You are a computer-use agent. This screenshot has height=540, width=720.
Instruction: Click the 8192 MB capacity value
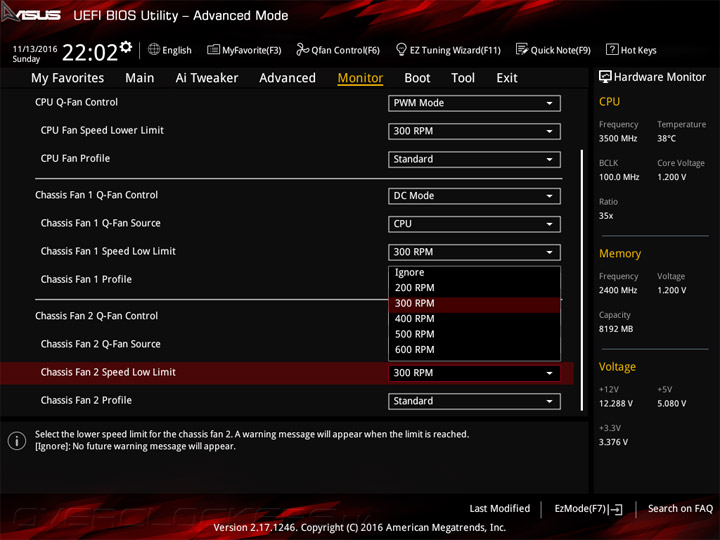[616, 329]
